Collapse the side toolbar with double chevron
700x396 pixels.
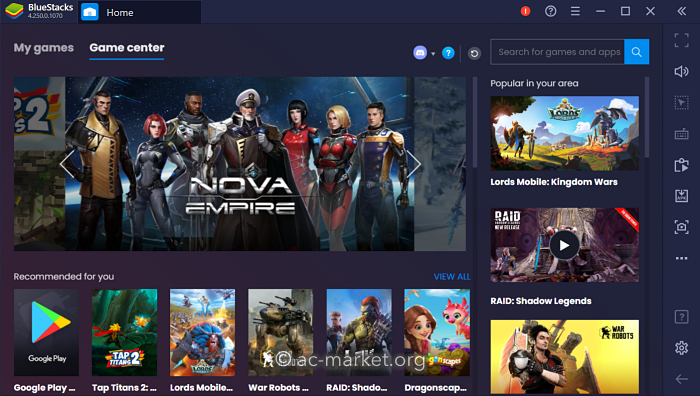(682, 11)
